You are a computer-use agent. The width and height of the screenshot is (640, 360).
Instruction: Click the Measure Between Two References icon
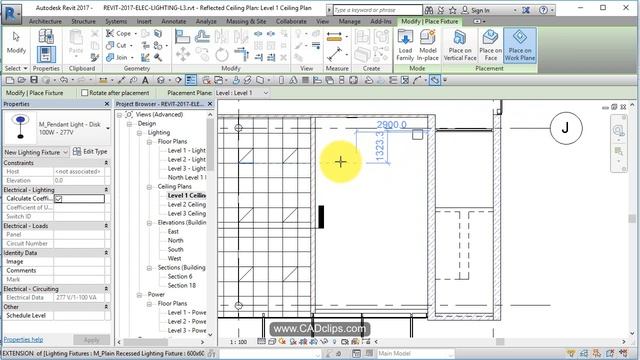pos(334,53)
